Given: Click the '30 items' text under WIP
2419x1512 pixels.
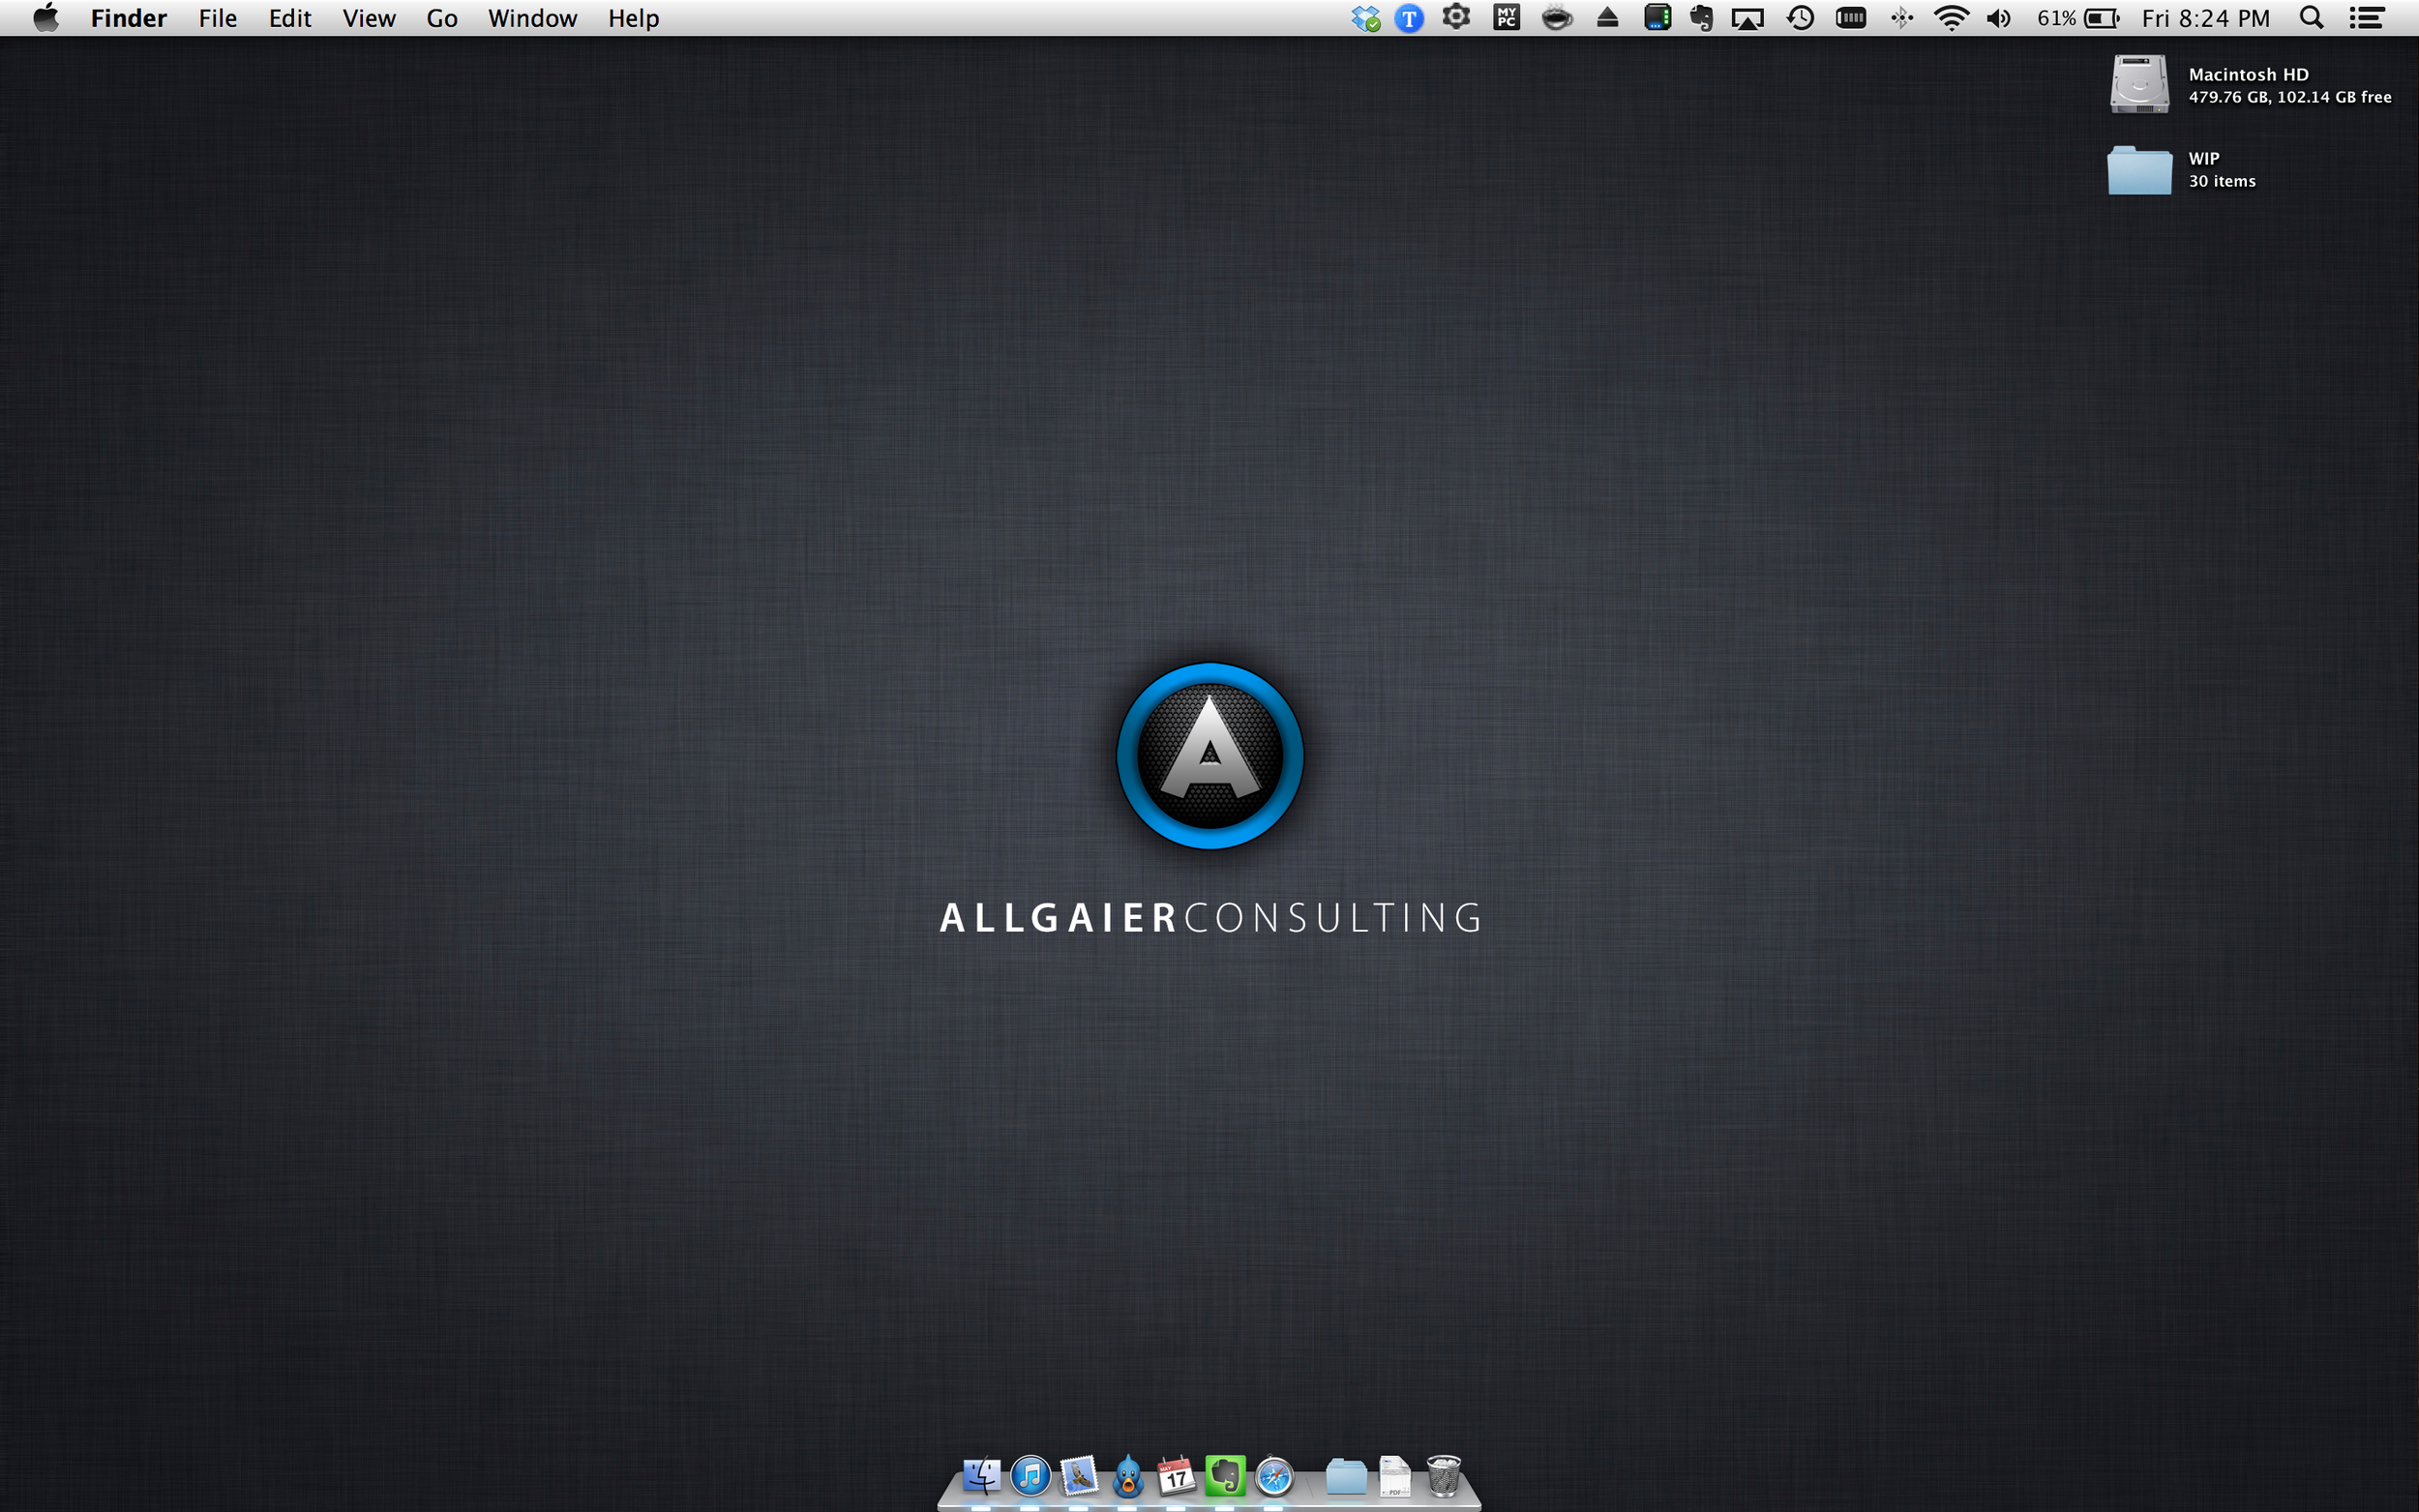Looking at the screenshot, I should click(2221, 181).
